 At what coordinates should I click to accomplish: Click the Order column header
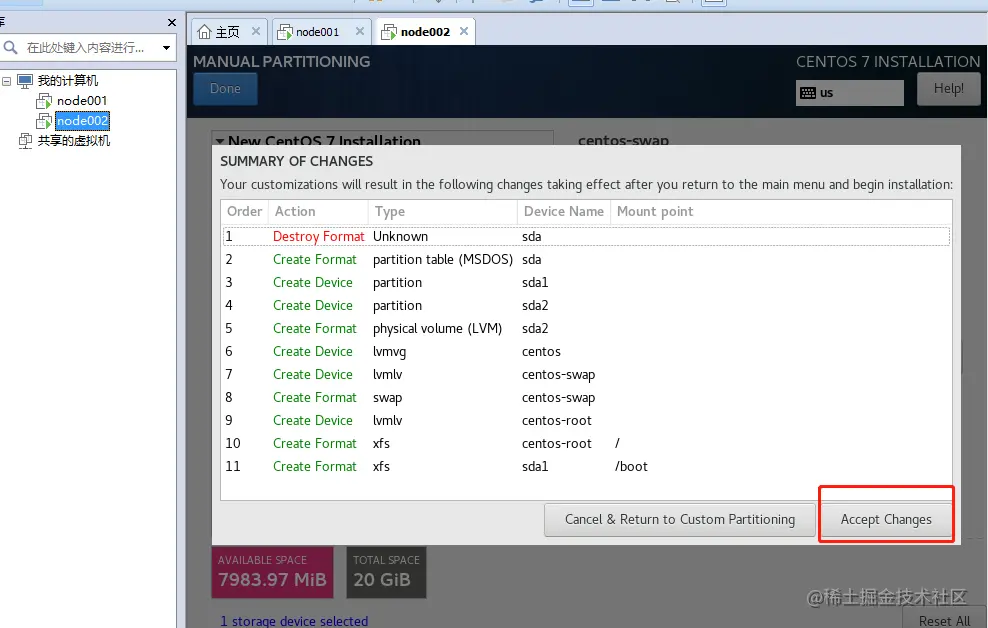pyautogui.click(x=244, y=212)
